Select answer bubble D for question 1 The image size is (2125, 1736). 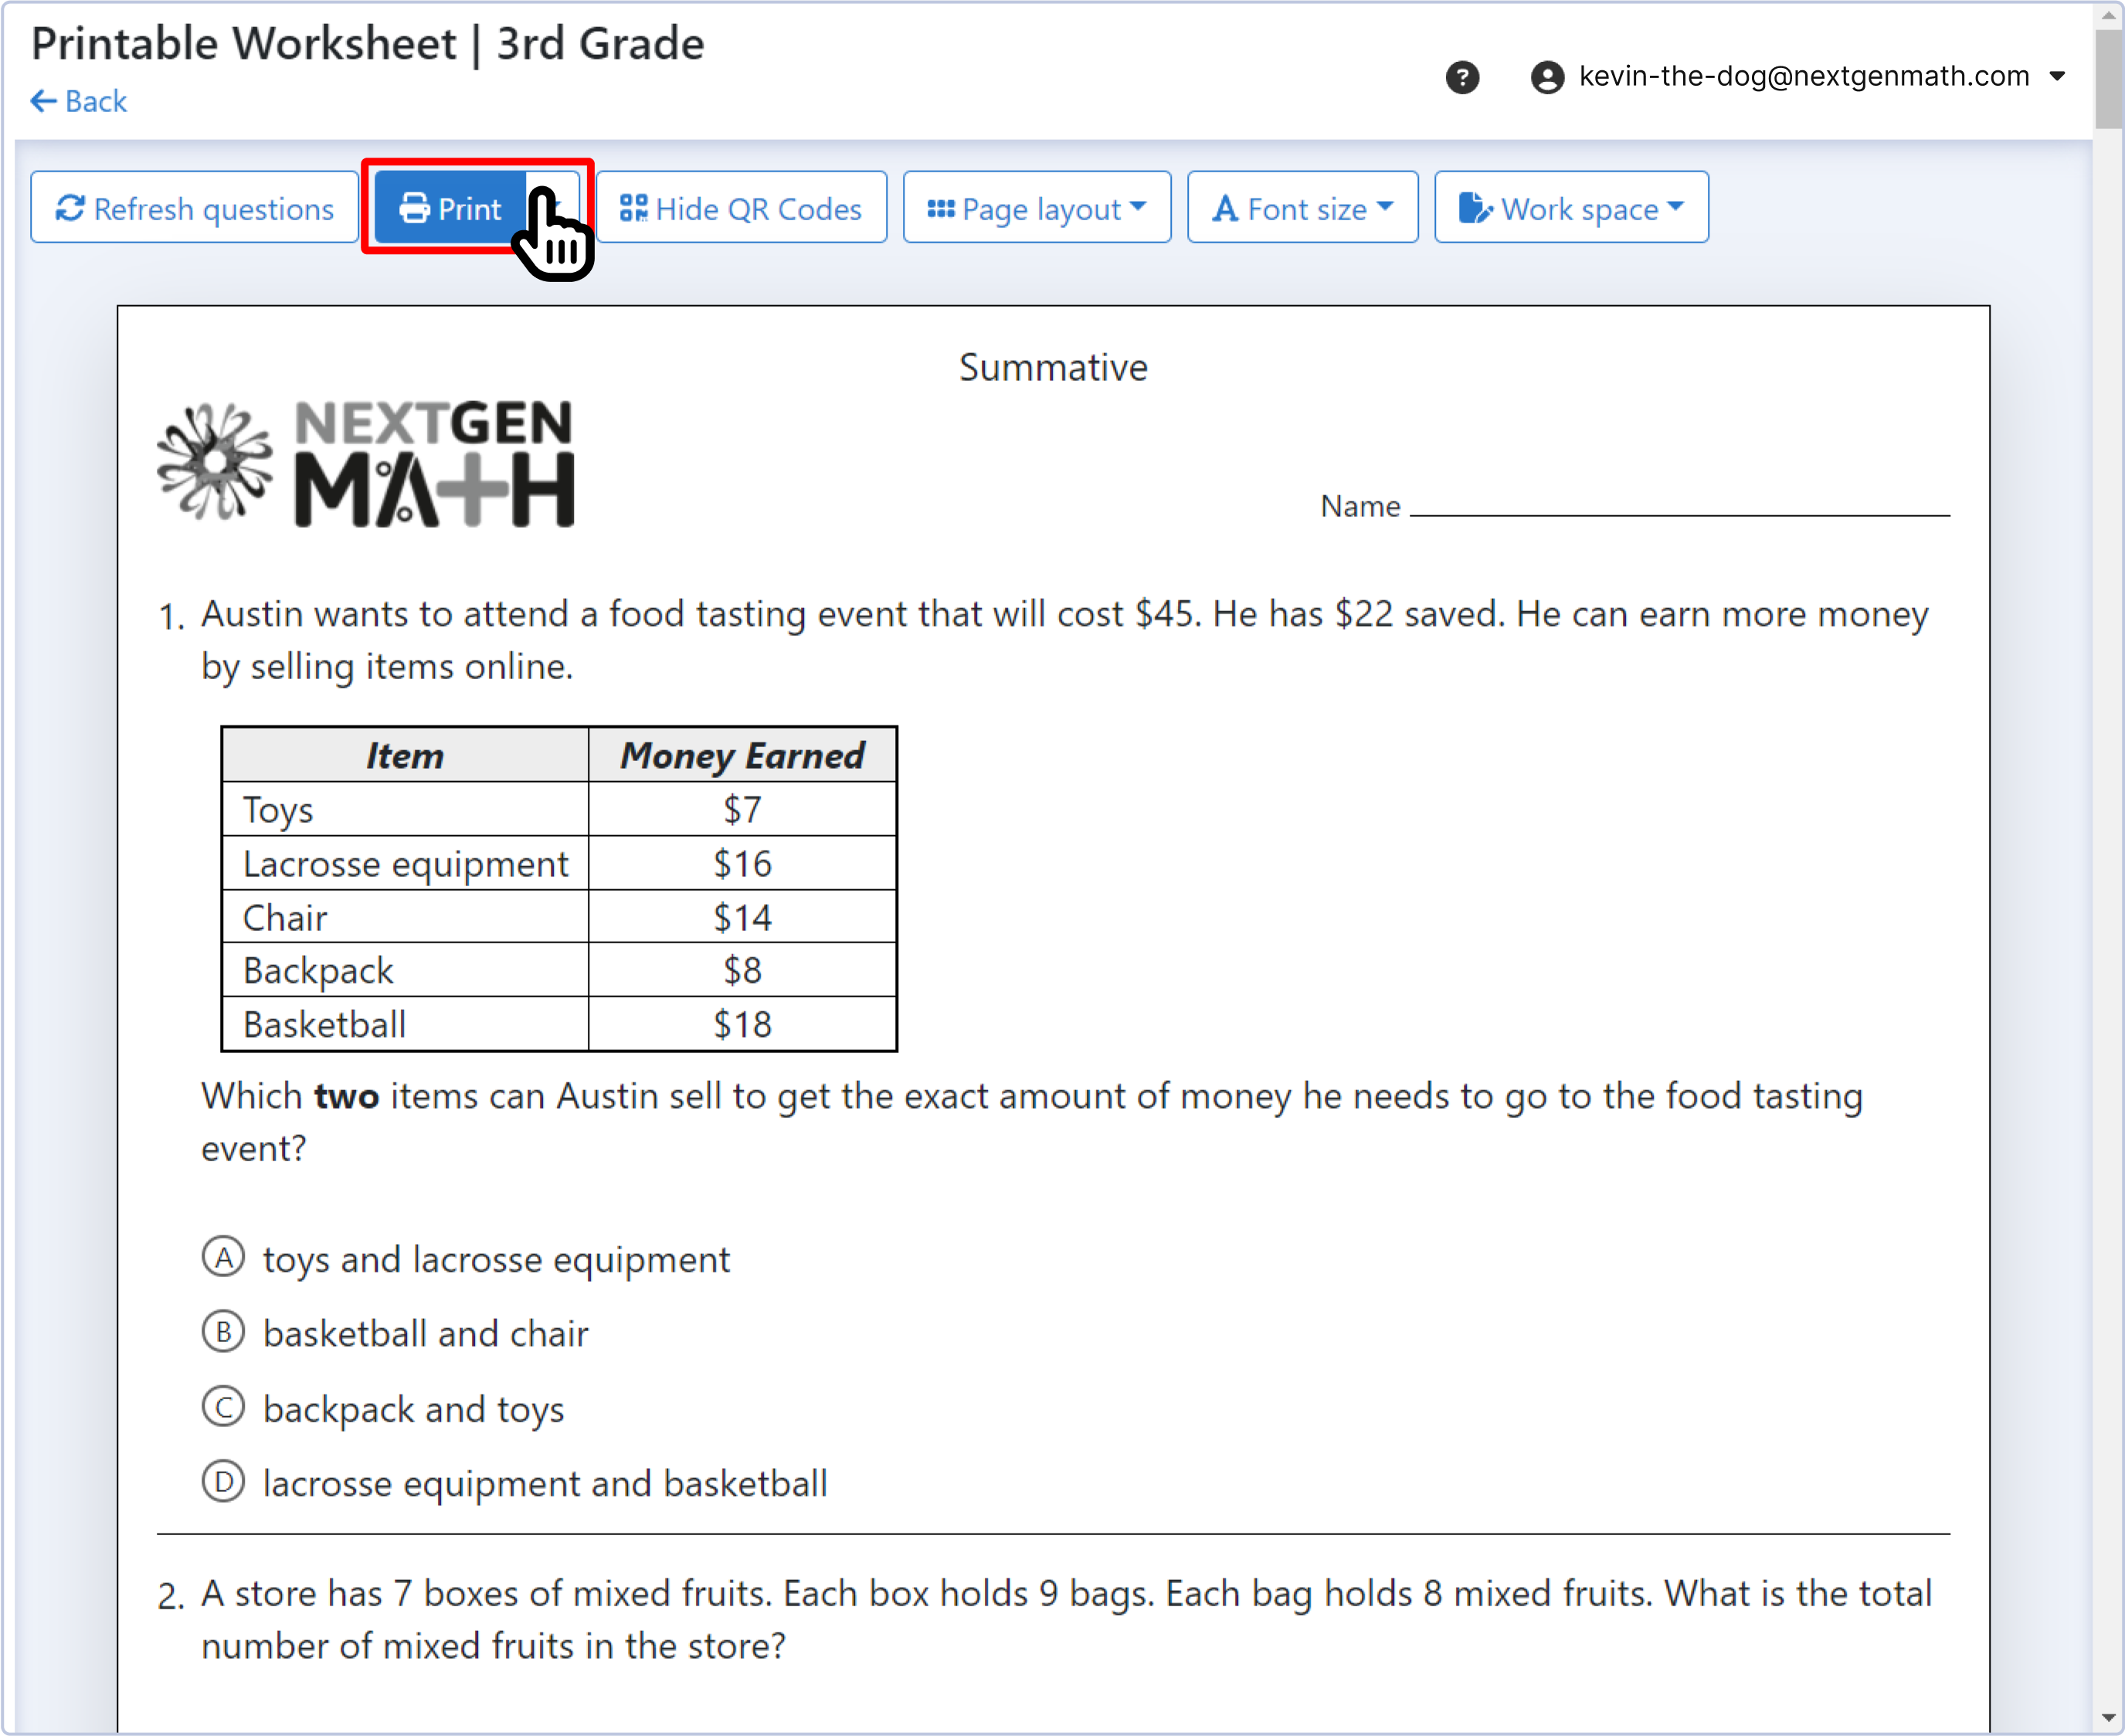point(223,1481)
